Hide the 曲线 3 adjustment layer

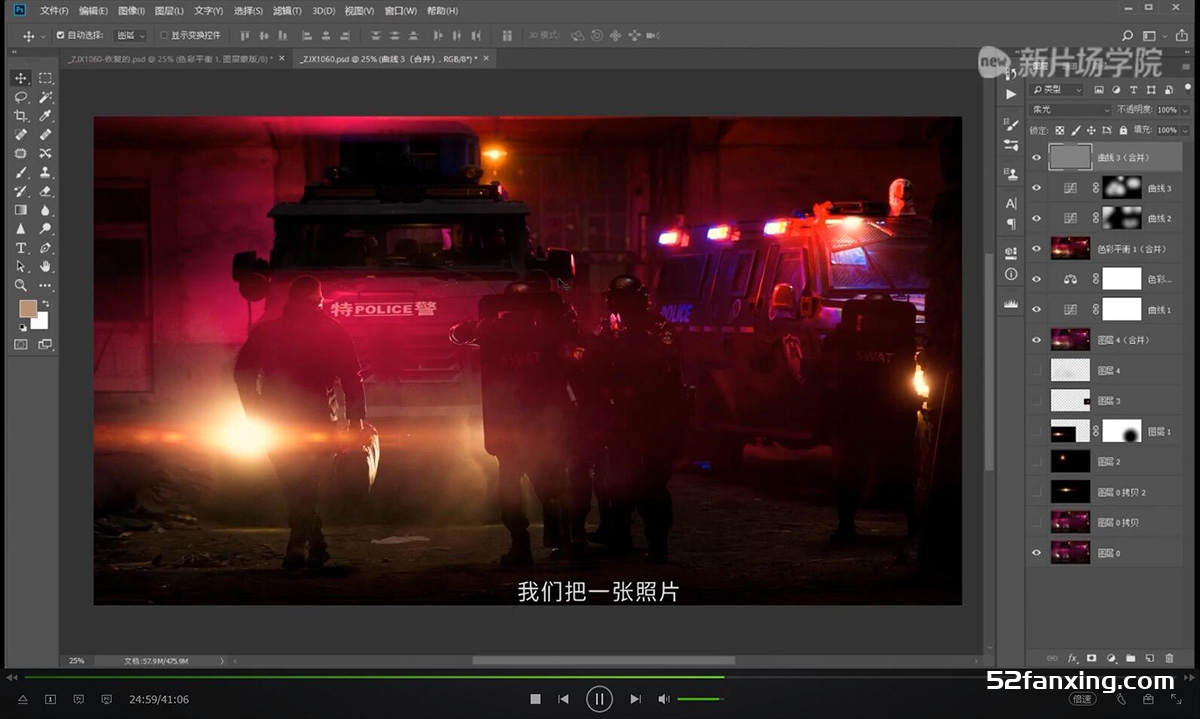(x=1036, y=188)
